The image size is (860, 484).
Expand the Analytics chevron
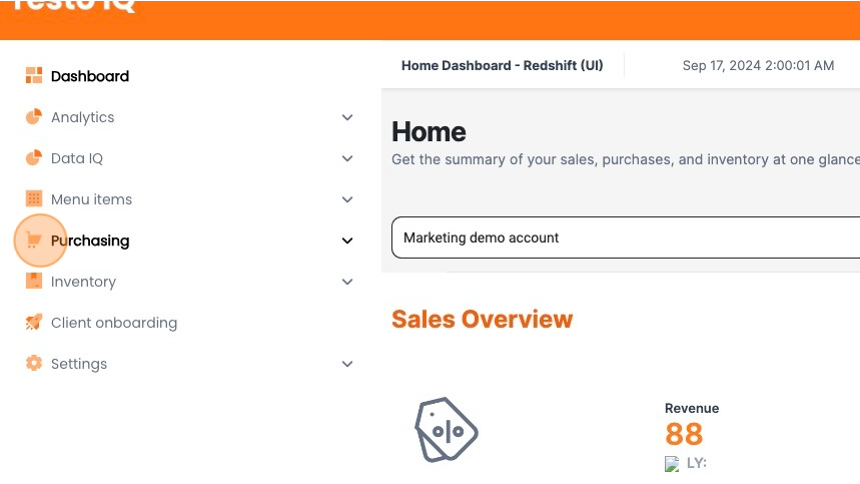click(347, 117)
